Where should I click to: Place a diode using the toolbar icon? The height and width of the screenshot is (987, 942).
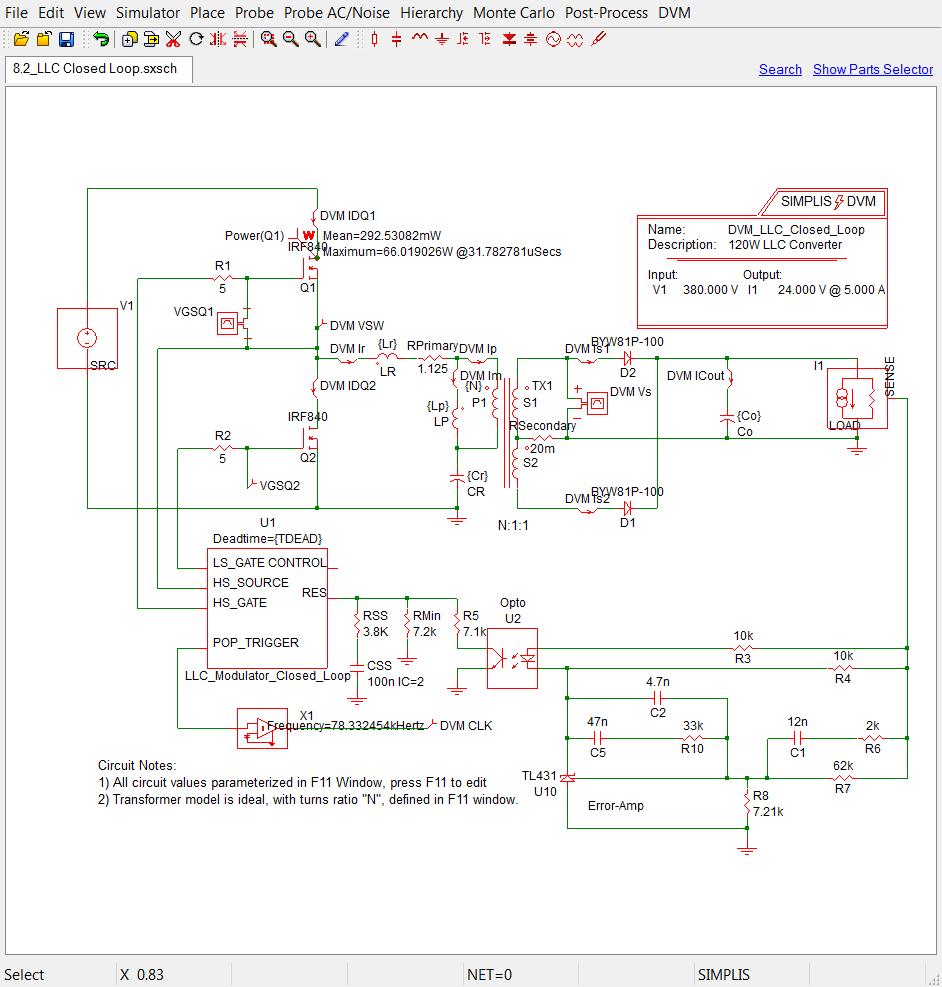pos(509,38)
